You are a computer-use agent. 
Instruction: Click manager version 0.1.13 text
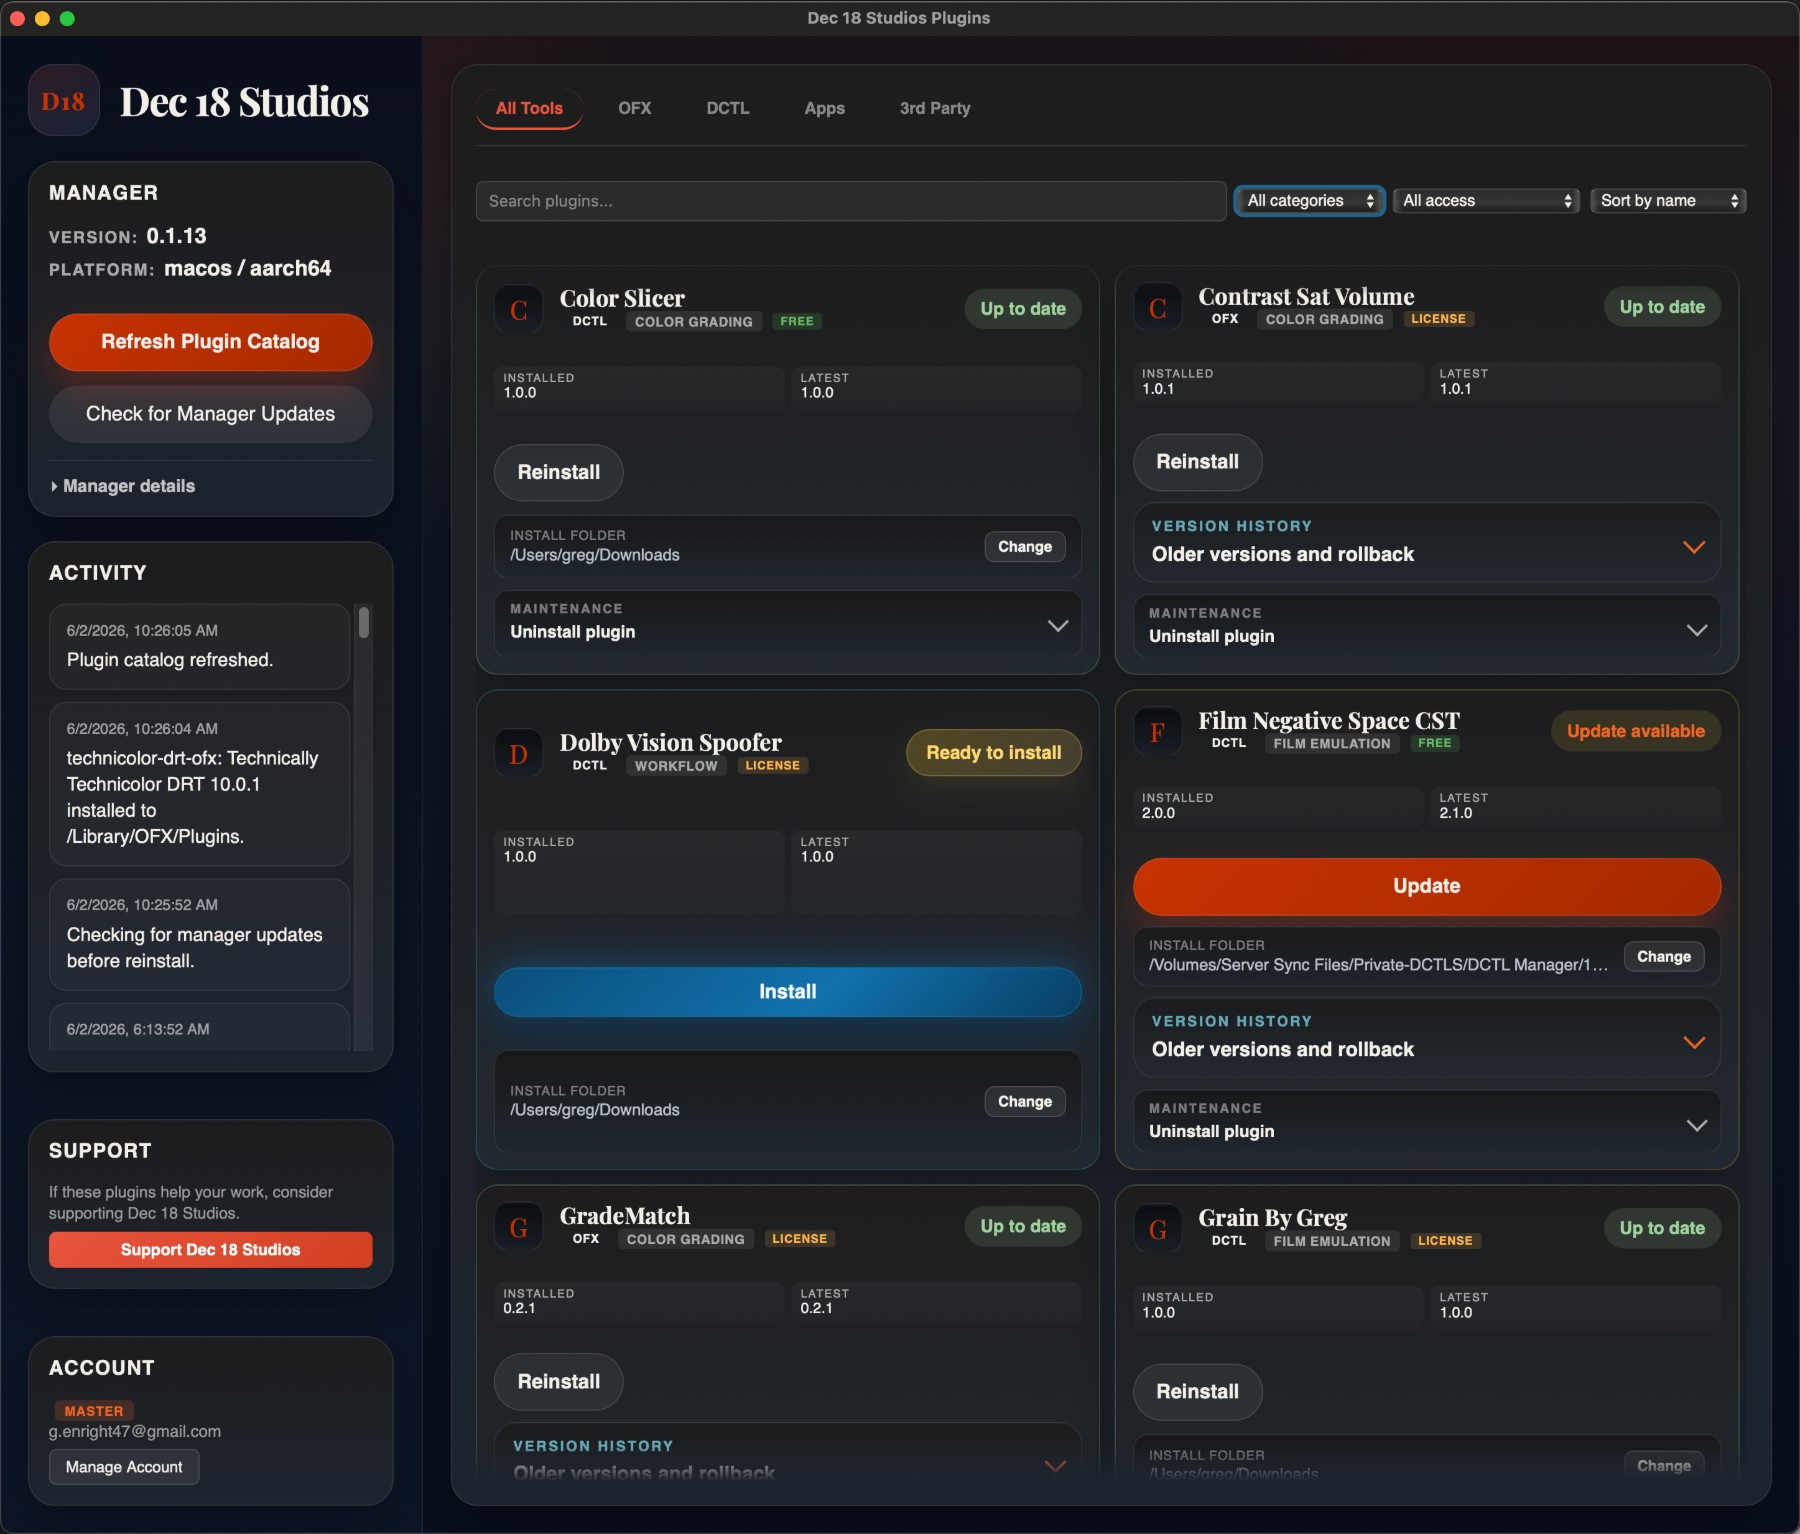pyautogui.click(x=176, y=236)
